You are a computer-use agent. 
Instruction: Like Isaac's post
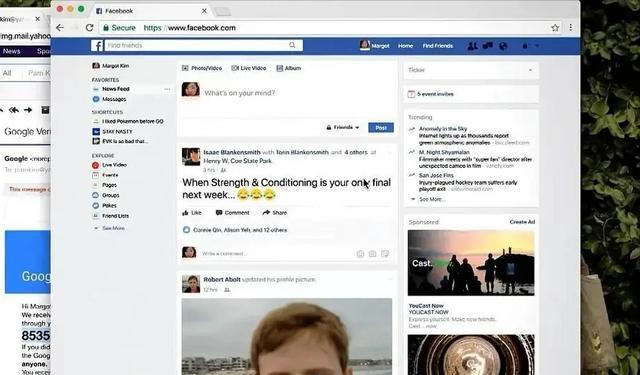(192, 213)
